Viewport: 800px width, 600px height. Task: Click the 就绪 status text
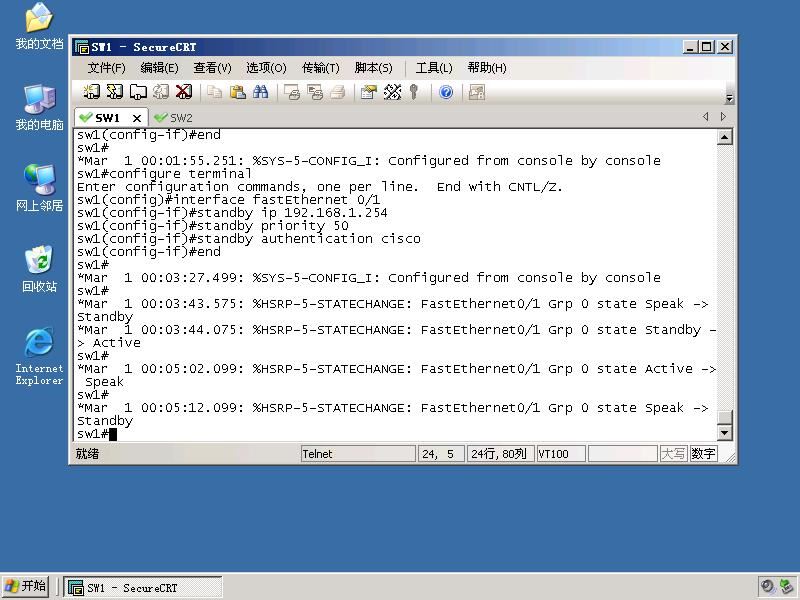[x=87, y=454]
